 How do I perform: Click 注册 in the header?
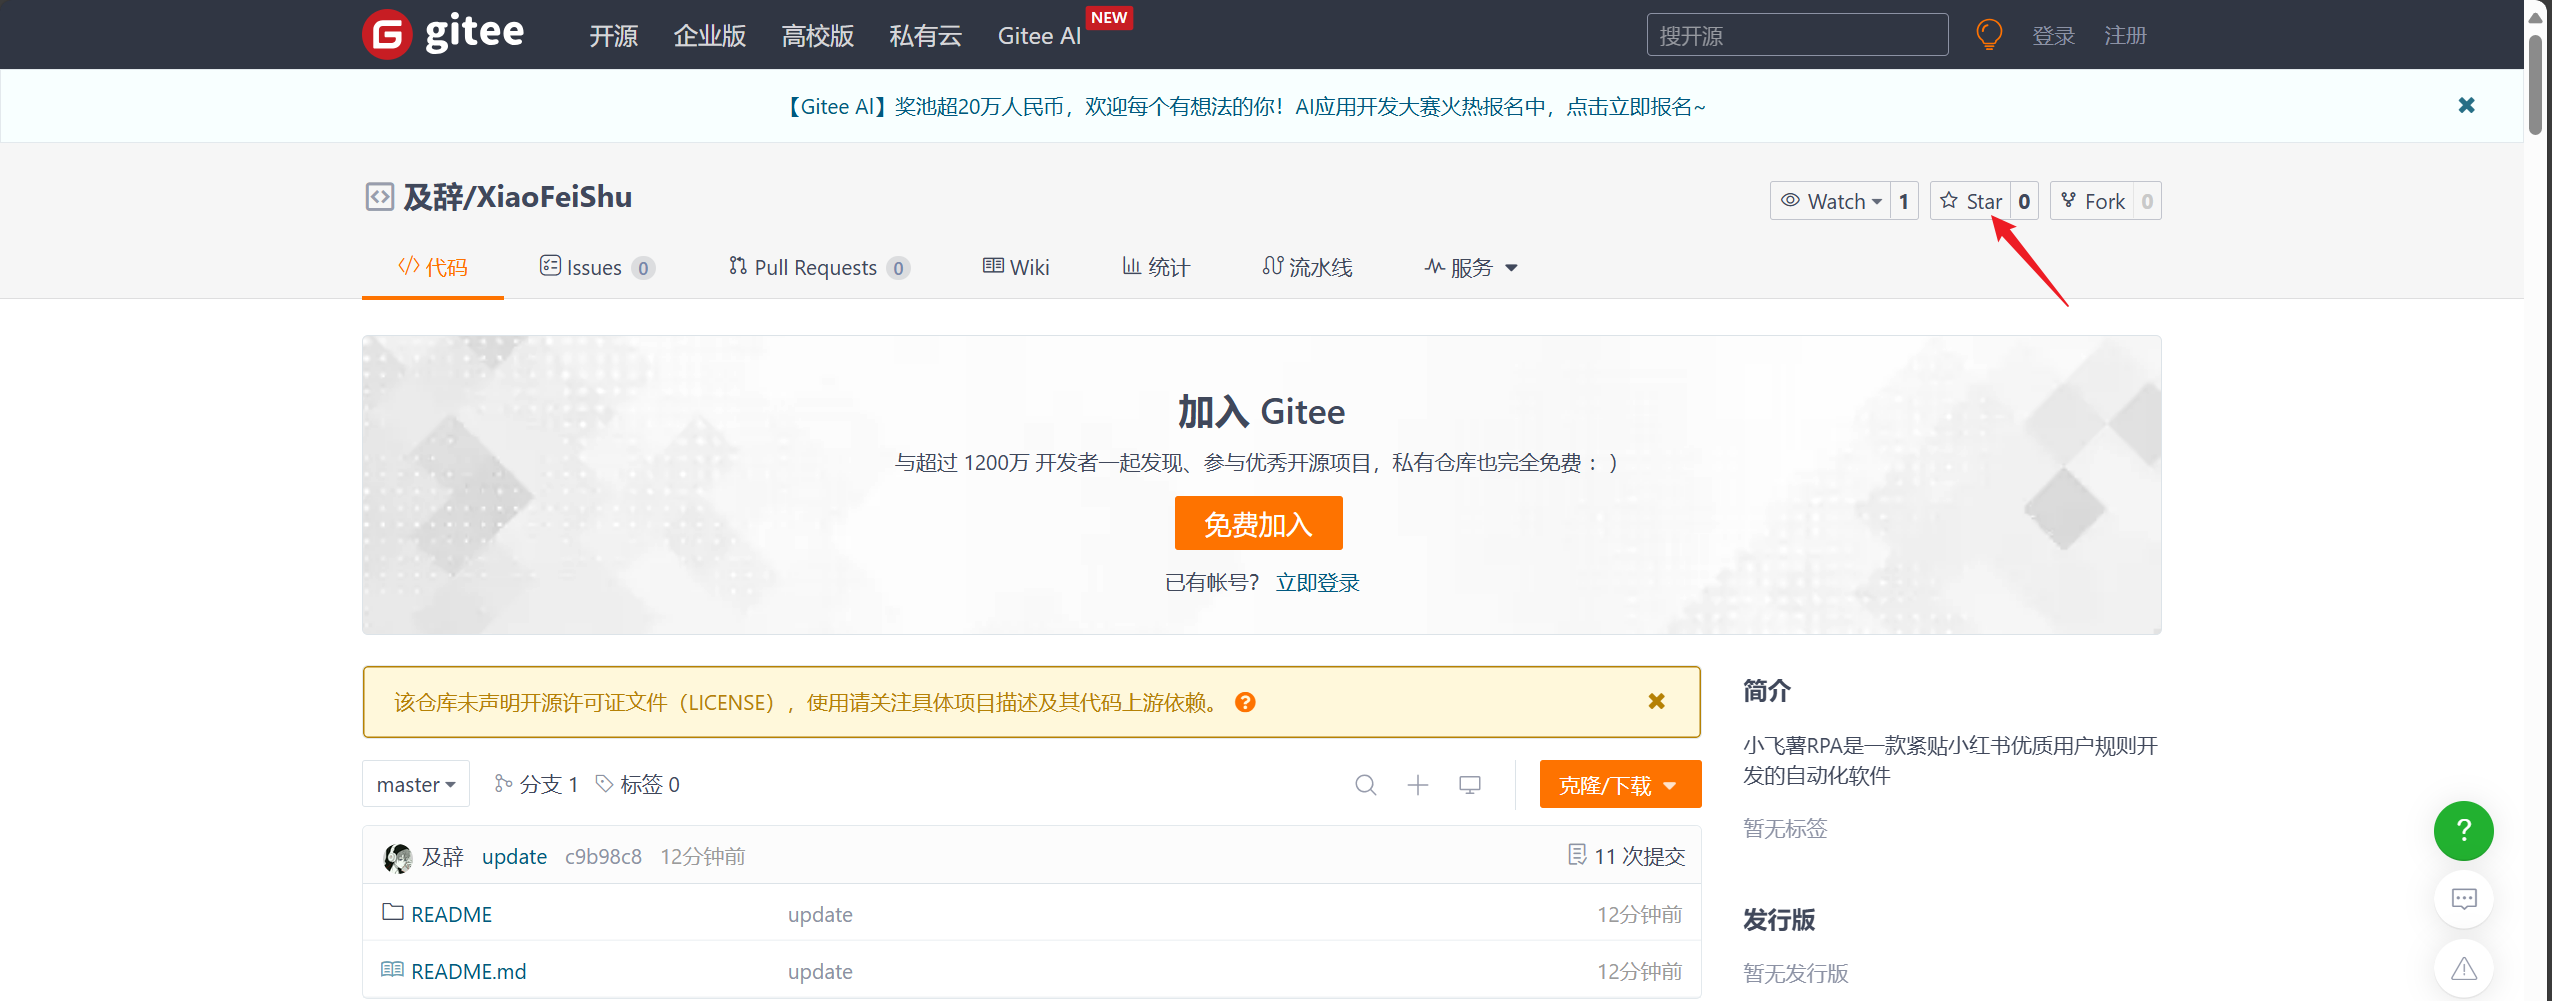pyautogui.click(x=2126, y=36)
